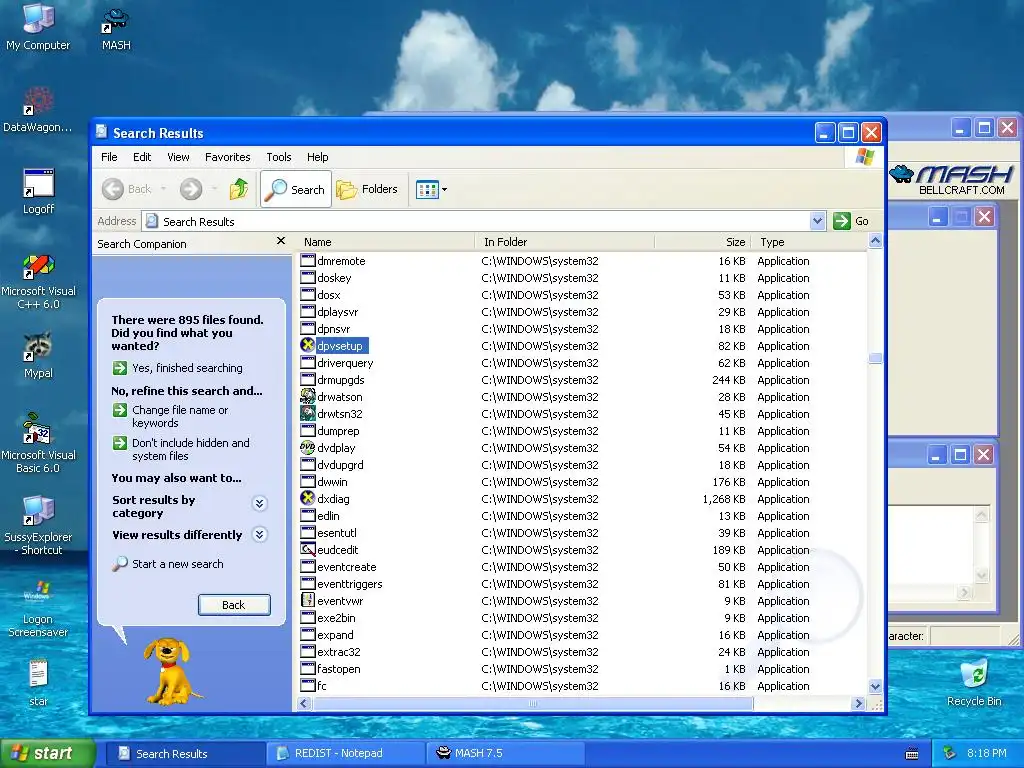The height and width of the screenshot is (768, 1024).
Task: Open the File menu
Action: pyautogui.click(x=109, y=157)
